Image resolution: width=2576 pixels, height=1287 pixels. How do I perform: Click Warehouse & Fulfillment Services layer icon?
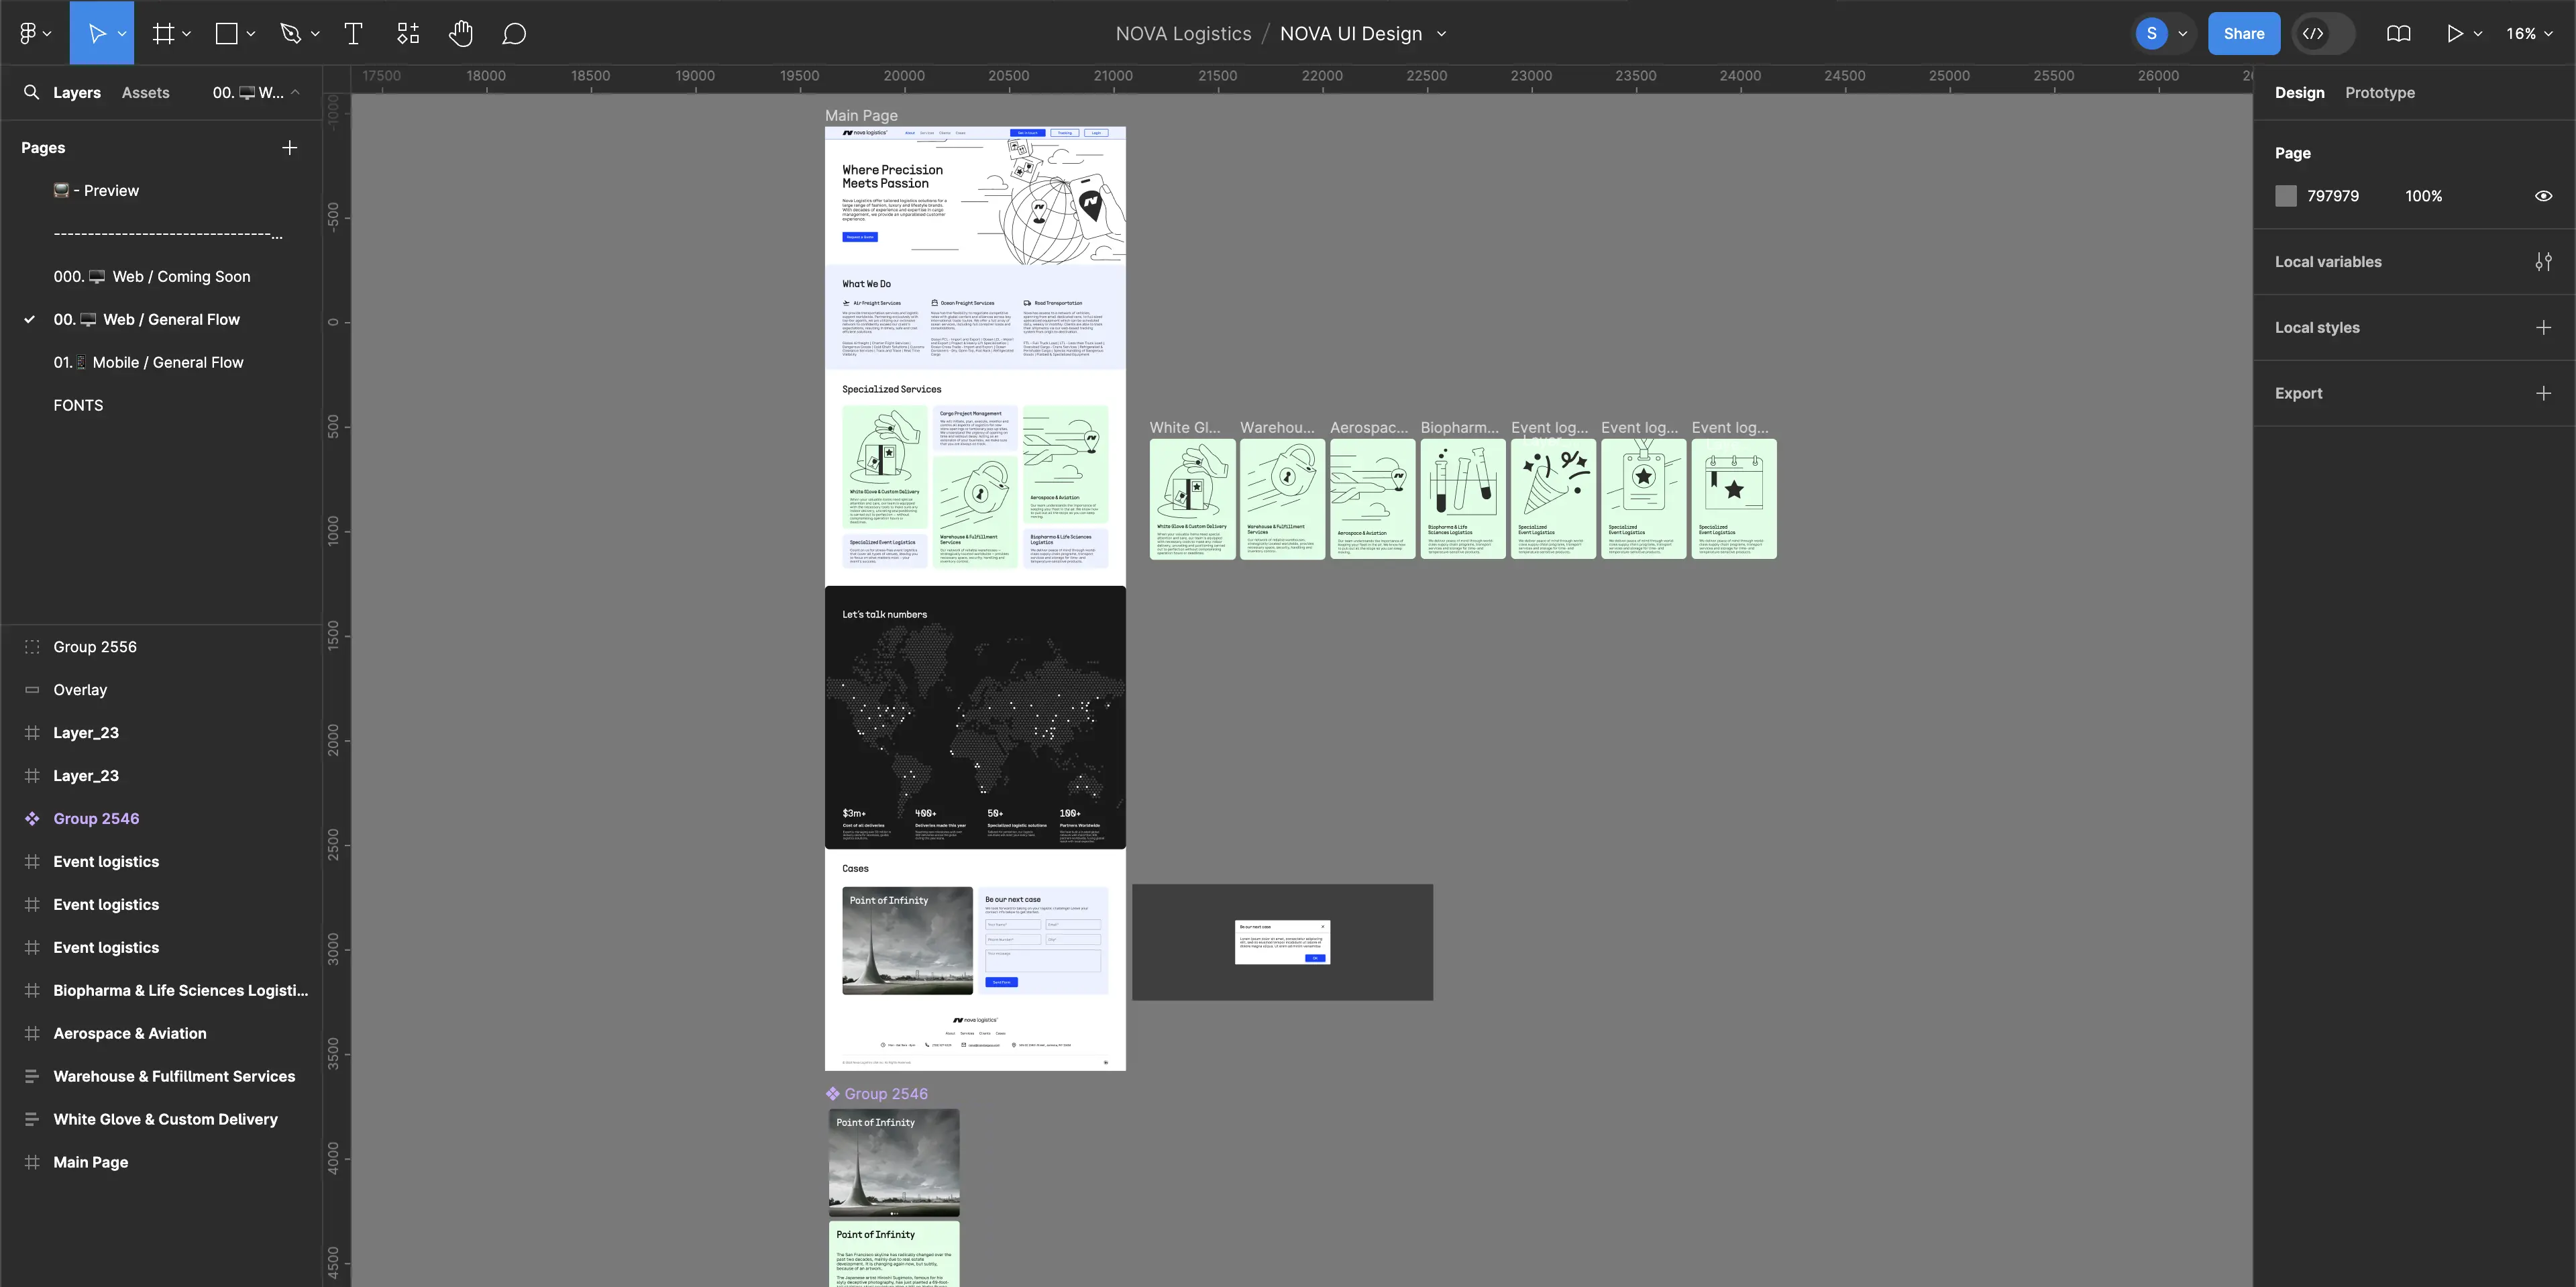32,1076
